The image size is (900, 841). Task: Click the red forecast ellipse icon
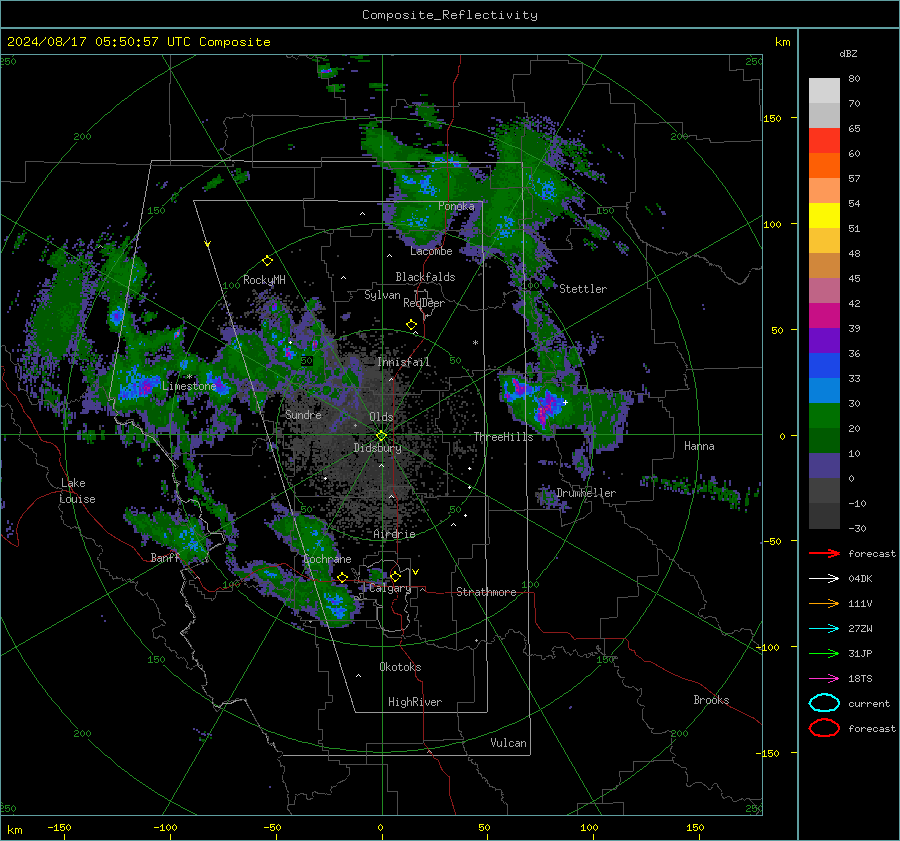point(824,728)
